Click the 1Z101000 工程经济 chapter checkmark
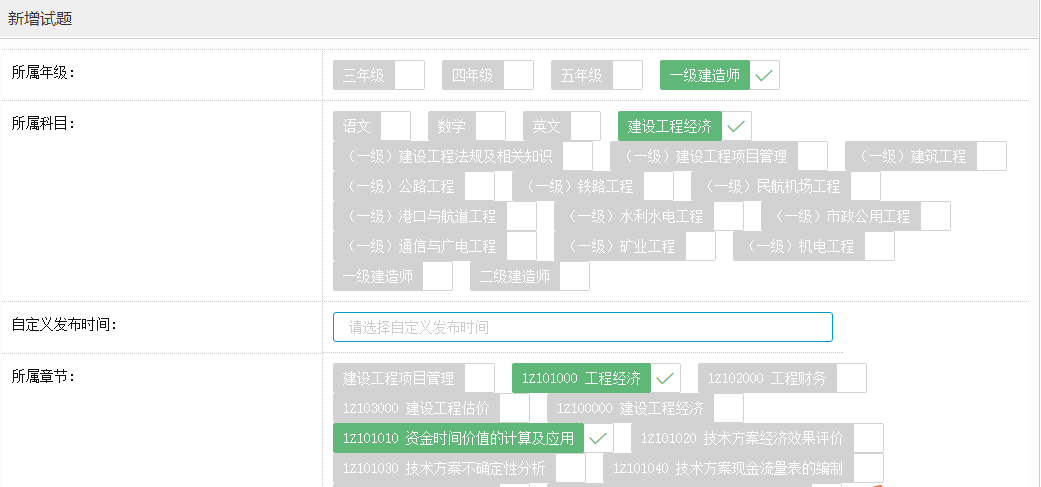This screenshot has height=487, width=1041. [666, 378]
